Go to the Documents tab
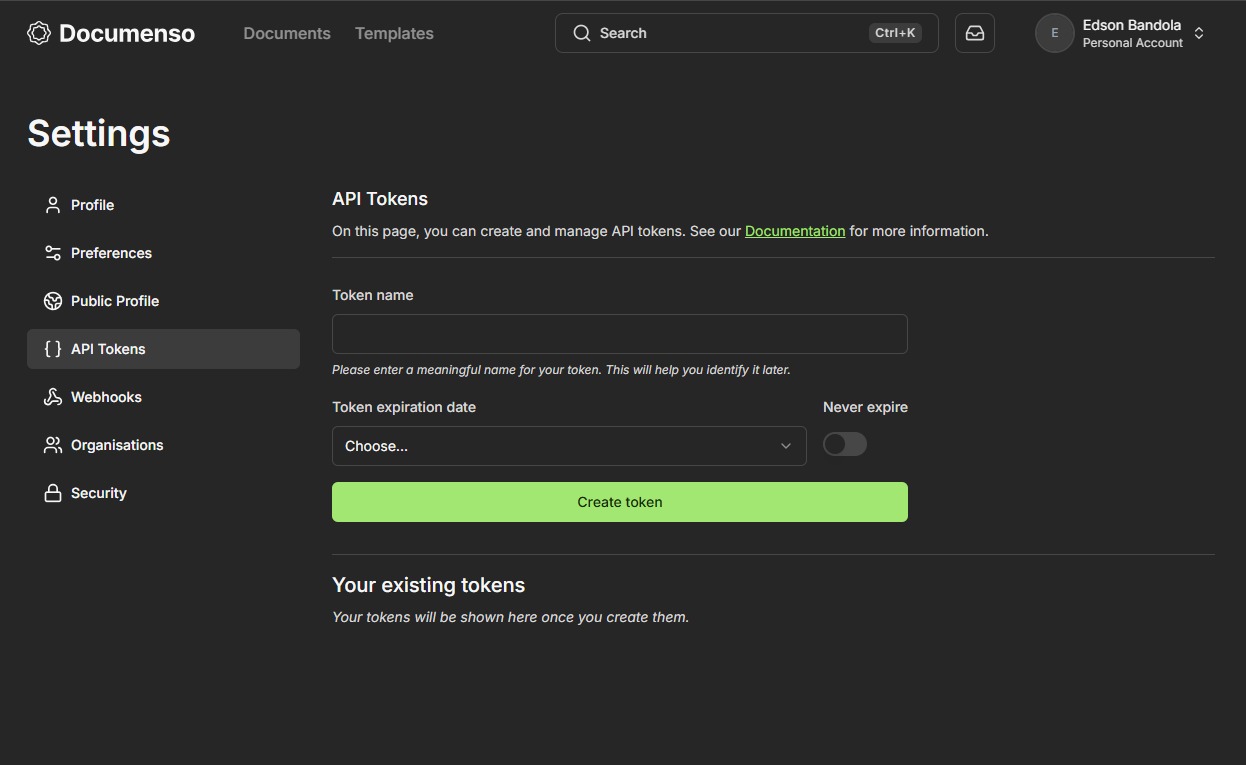This screenshot has width=1246, height=765. (287, 33)
